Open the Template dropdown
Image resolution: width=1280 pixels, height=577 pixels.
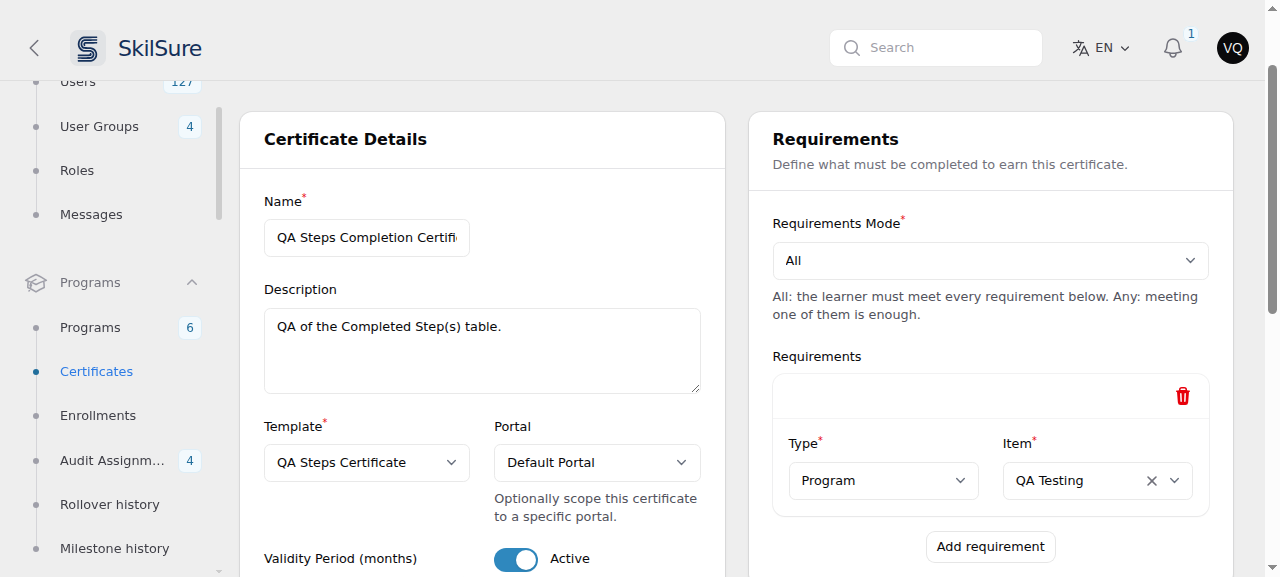coord(367,463)
